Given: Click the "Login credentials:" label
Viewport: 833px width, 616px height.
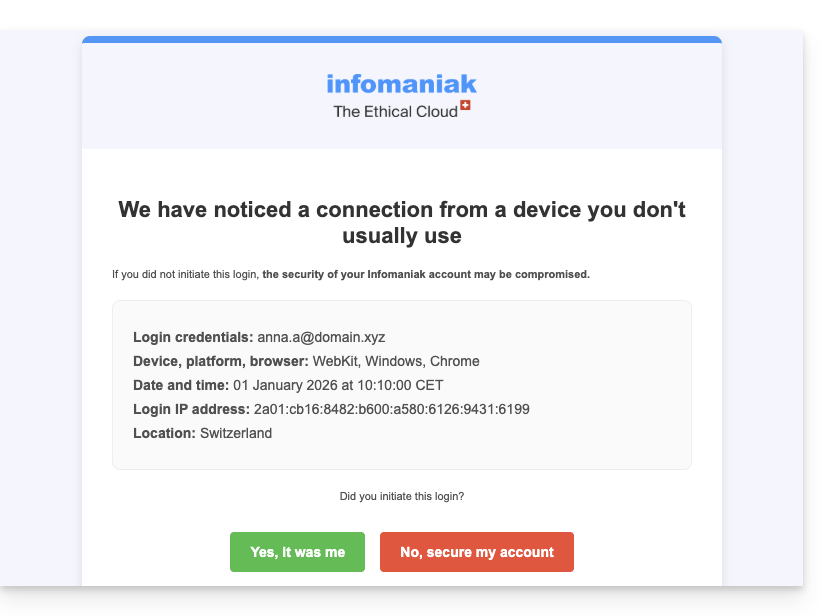Looking at the screenshot, I should click(193, 337).
